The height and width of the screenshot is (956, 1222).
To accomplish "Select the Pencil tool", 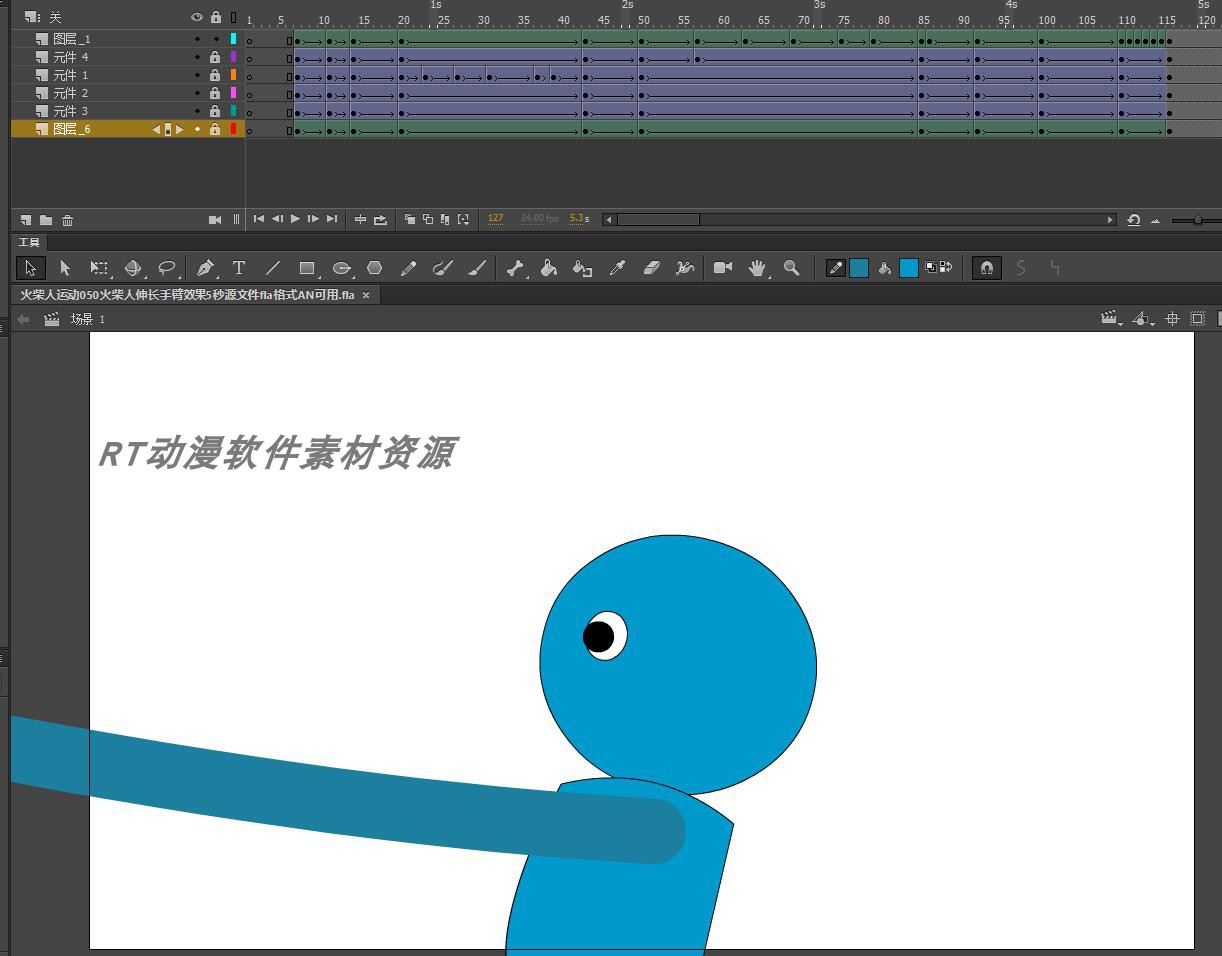I will point(408,268).
